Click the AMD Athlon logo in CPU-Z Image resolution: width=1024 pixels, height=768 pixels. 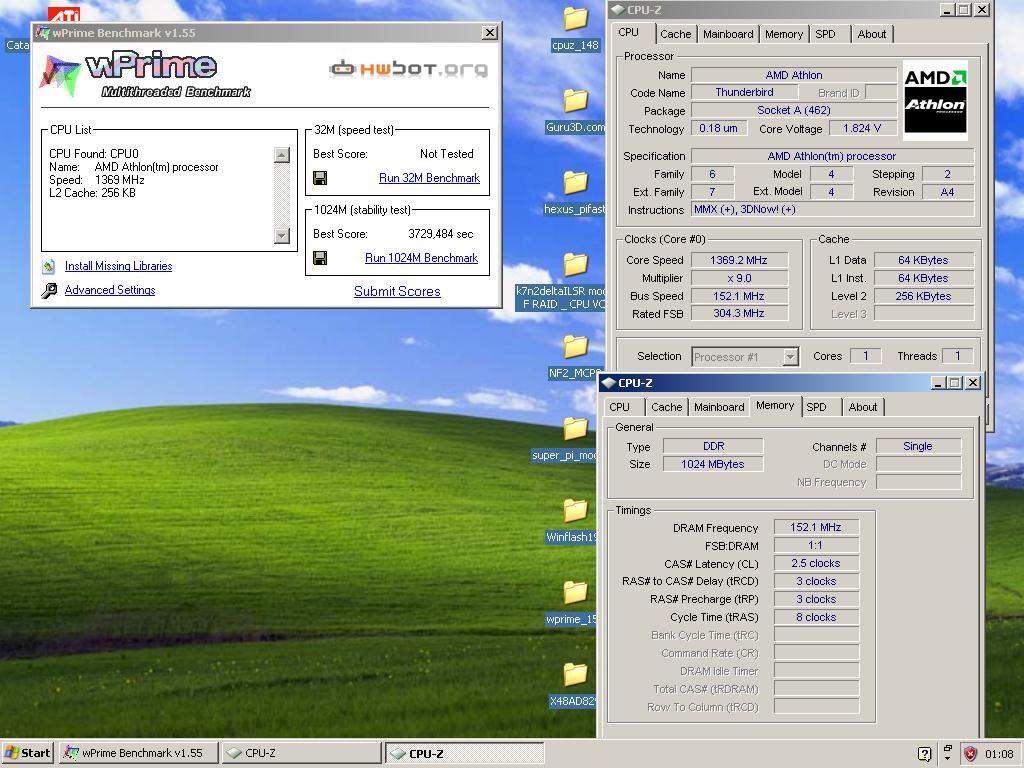(935, 100)
